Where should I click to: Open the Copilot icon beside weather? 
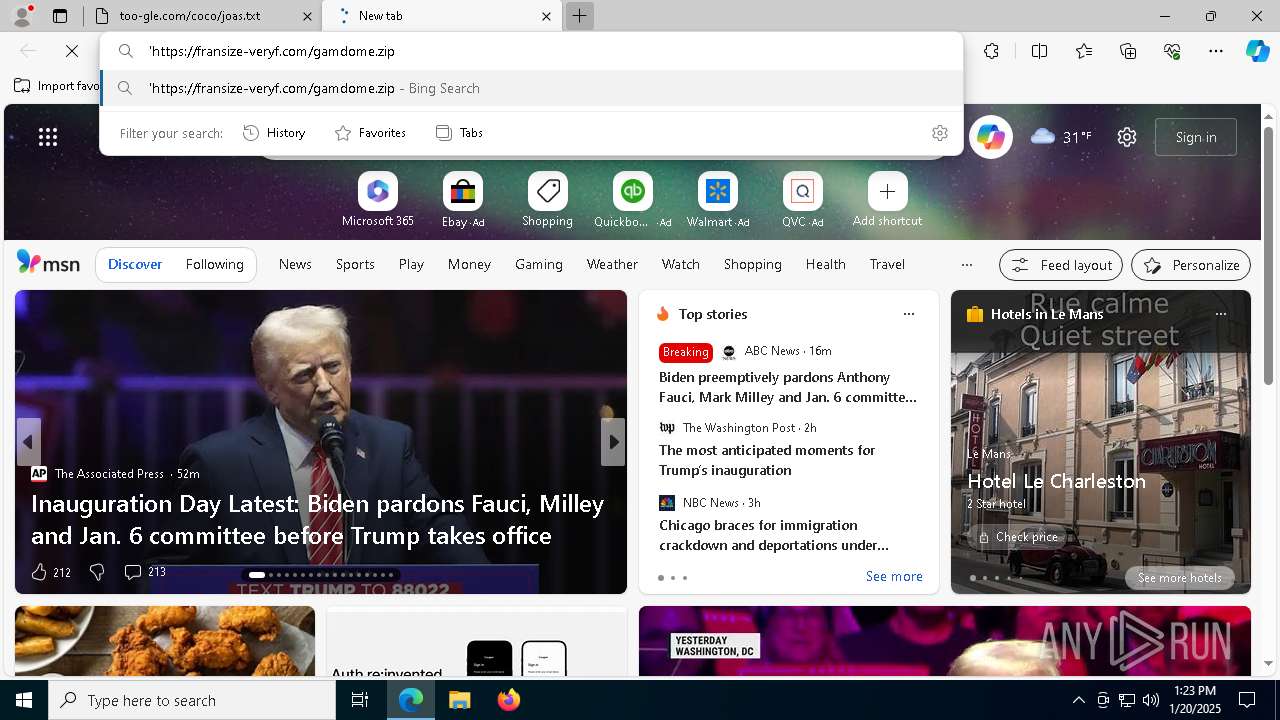click(991, 137)
